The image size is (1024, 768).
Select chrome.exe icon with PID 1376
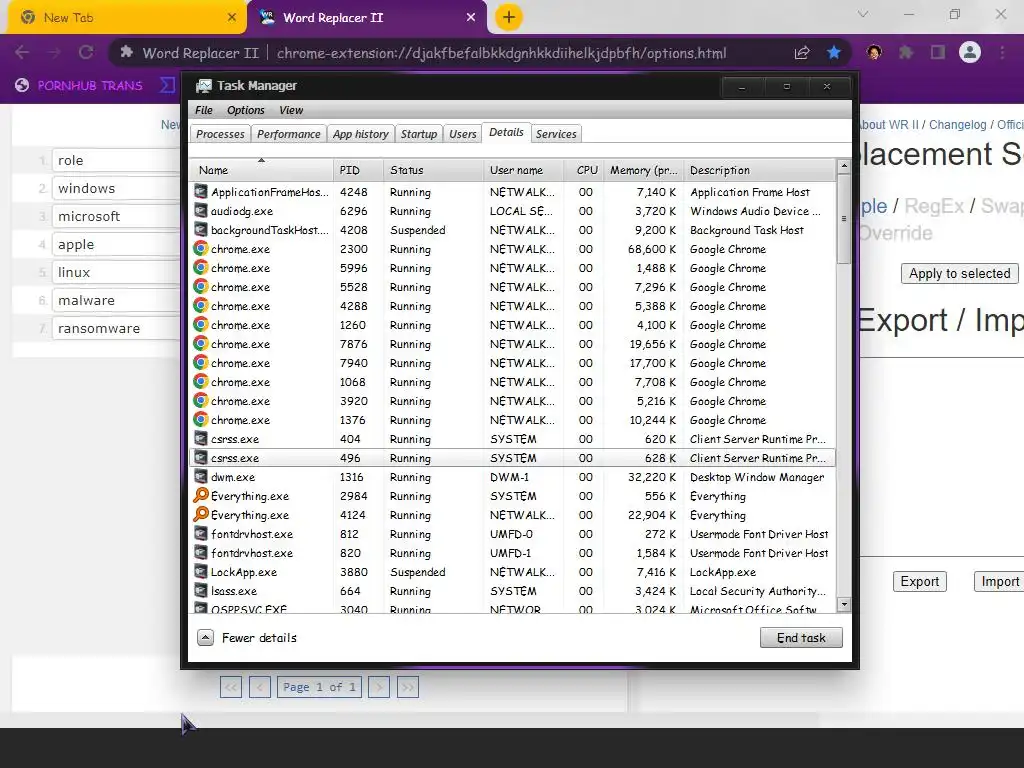[200, 419]
